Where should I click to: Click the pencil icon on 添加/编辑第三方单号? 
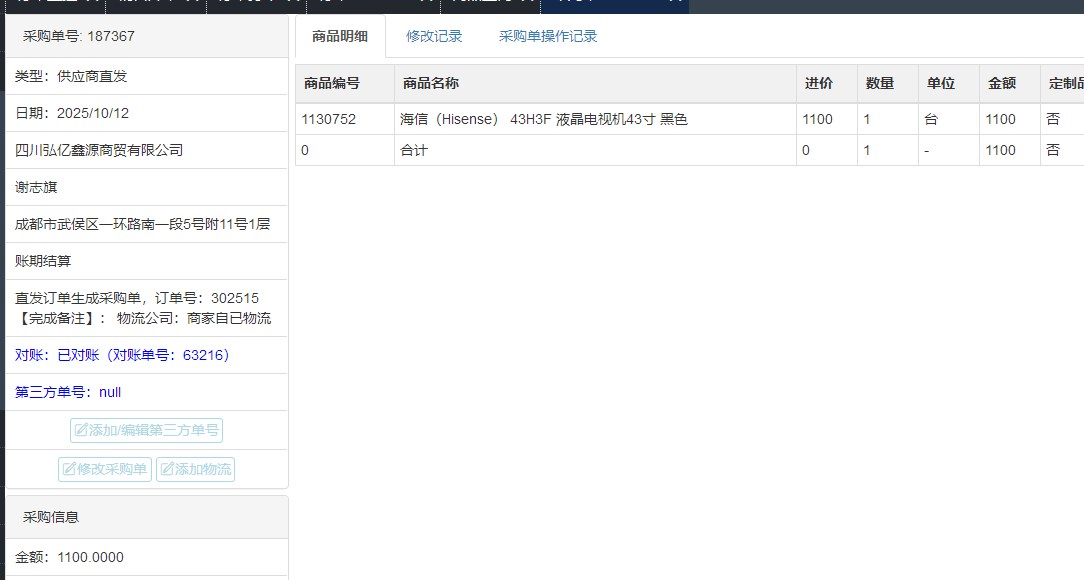pyautogui.click(x=81, y=431)
